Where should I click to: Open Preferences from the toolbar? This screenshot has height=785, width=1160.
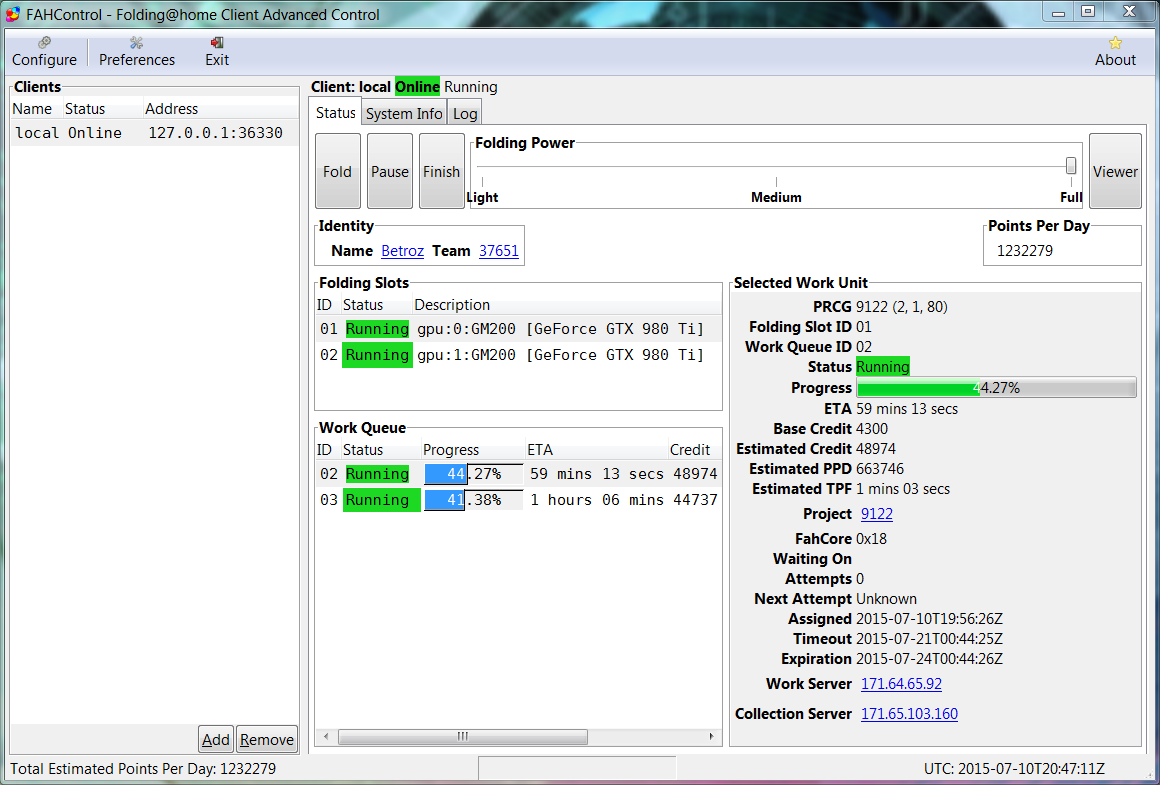click(137, 52)
